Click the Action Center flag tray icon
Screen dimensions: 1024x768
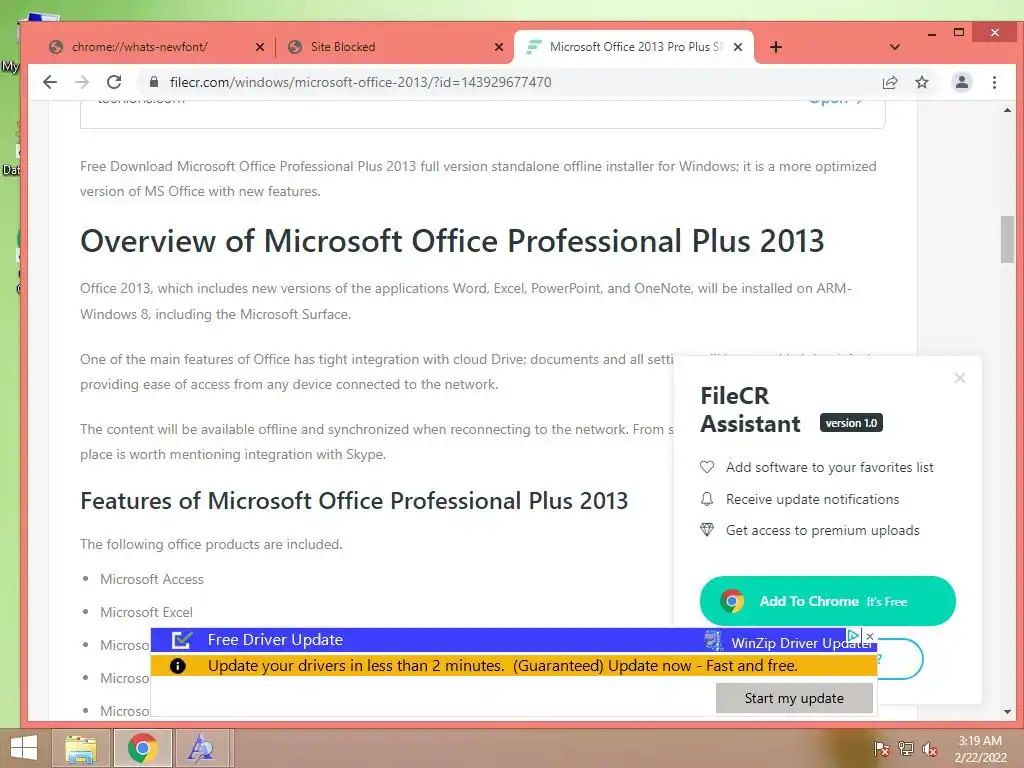pos(881,748)
